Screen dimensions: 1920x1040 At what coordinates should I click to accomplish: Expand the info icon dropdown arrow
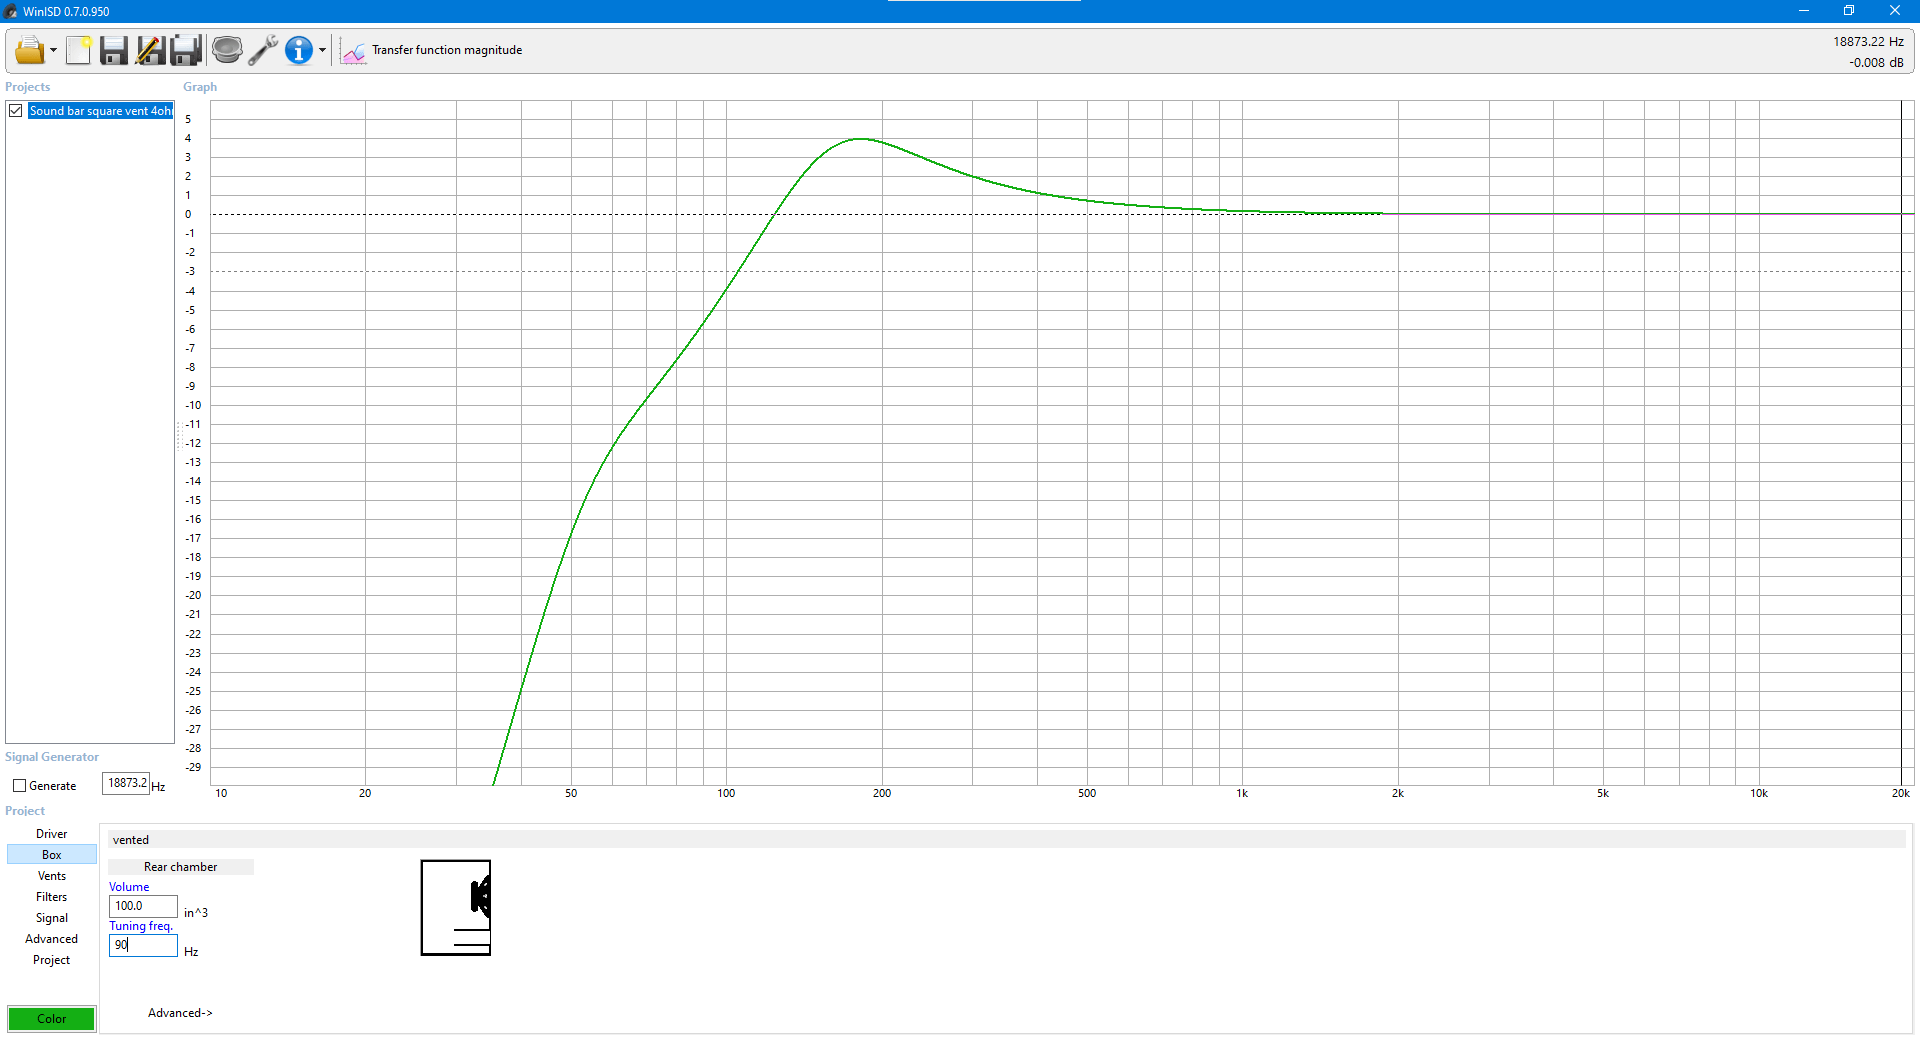(322, 50)
